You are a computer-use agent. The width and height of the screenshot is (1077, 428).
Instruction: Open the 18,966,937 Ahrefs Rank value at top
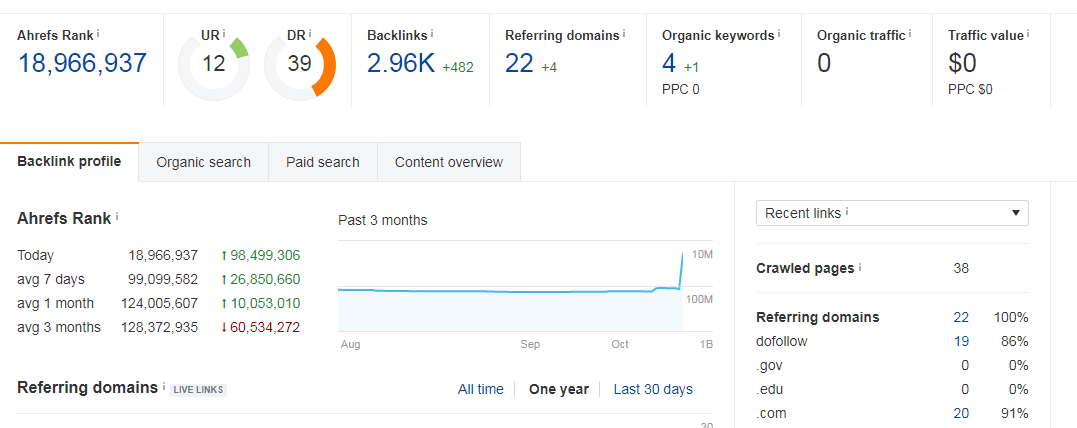pos(82,63)
